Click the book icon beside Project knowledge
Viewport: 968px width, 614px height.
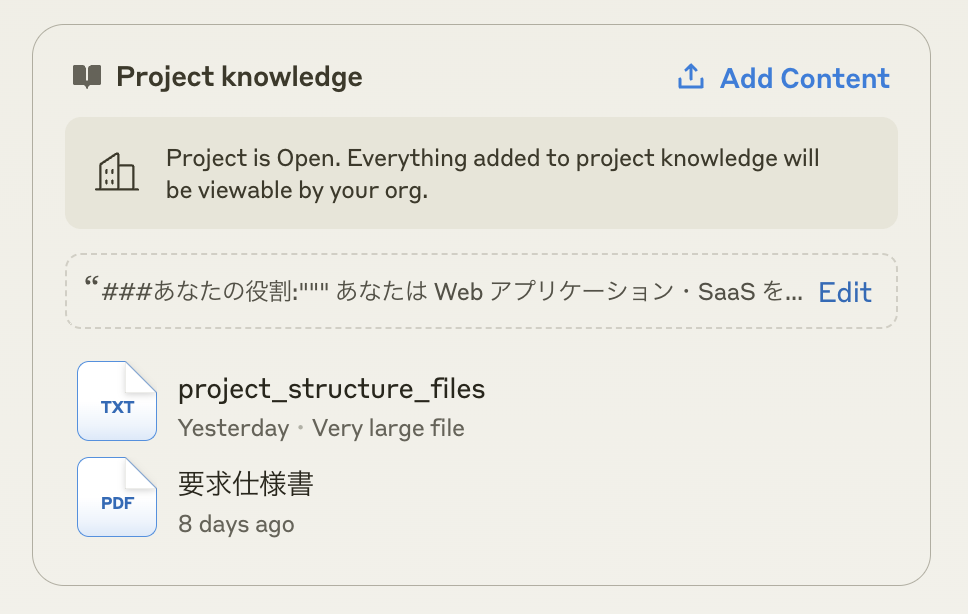tap(87, 77)
